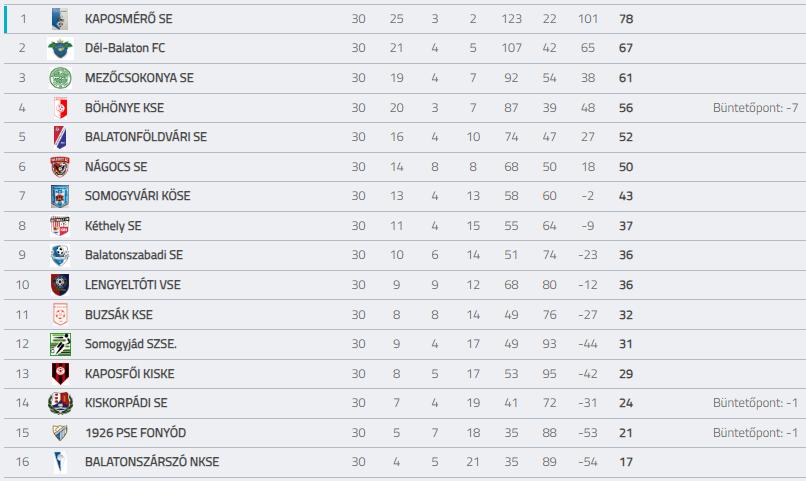Click the SOMOGYVÁRI KÖSE blue badge
Viewport: 806px width, 481px height.
click(60, 196)
